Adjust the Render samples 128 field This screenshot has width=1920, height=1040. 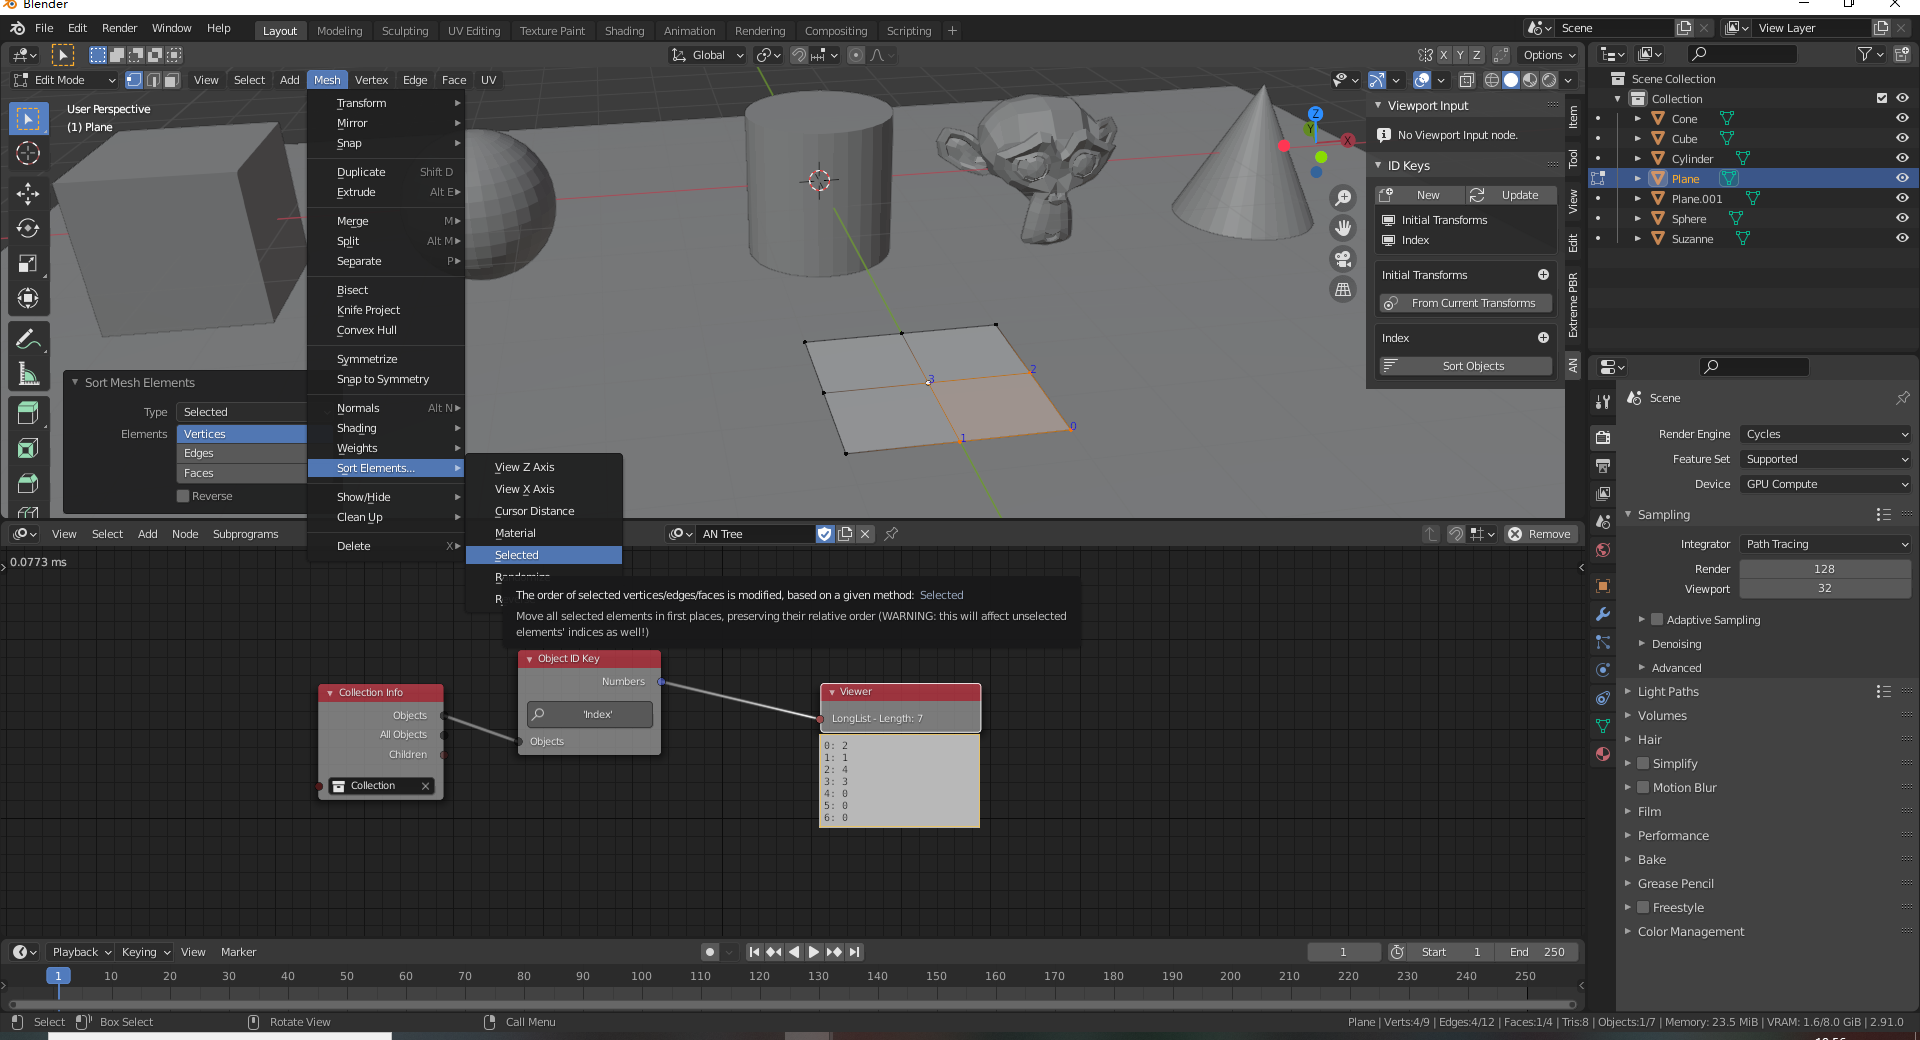click(1825, 569)
